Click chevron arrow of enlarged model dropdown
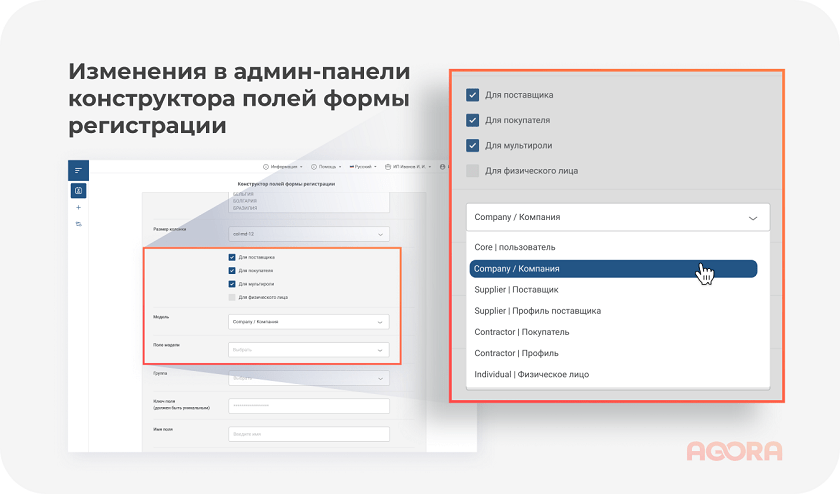The image size is (840, 494). [x=753, y=218]
